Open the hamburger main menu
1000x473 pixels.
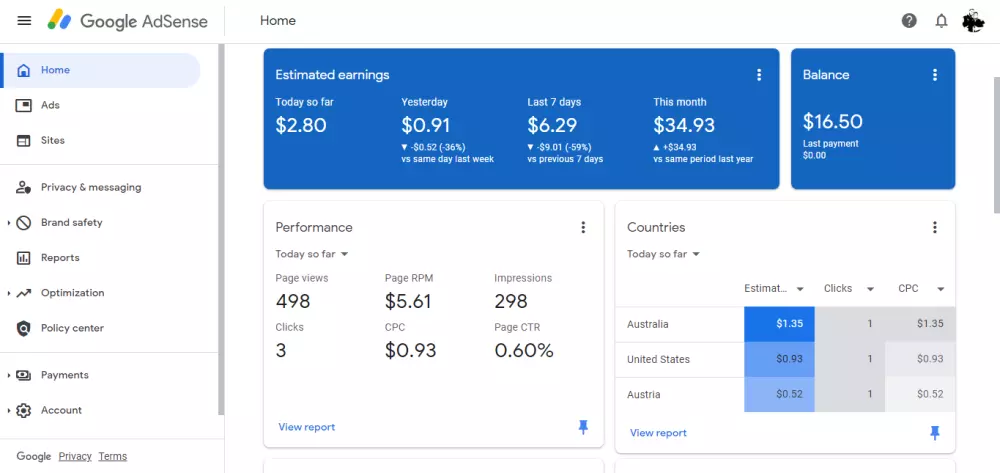[24, 21]
